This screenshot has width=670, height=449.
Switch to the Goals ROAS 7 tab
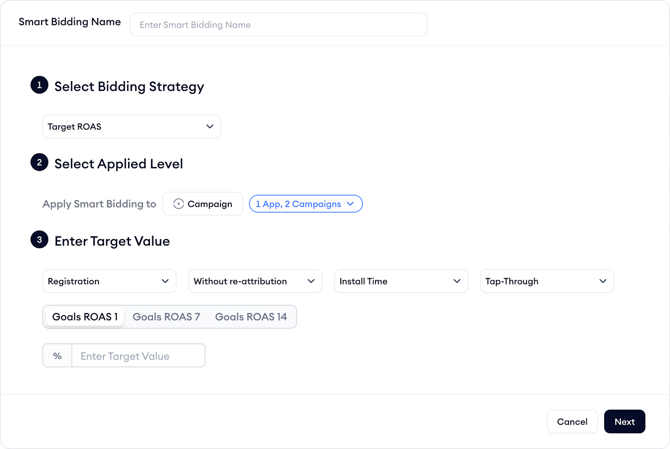166,317
